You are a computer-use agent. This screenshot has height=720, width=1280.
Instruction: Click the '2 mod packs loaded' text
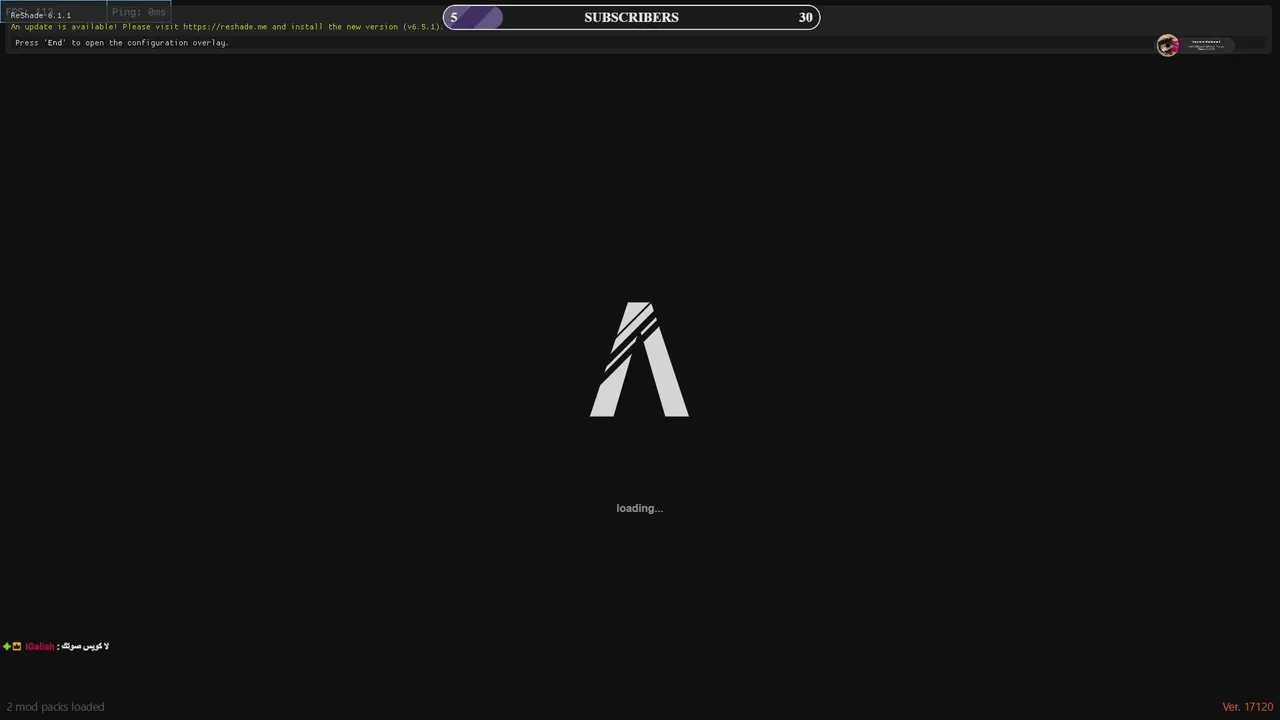click(55, 707)
